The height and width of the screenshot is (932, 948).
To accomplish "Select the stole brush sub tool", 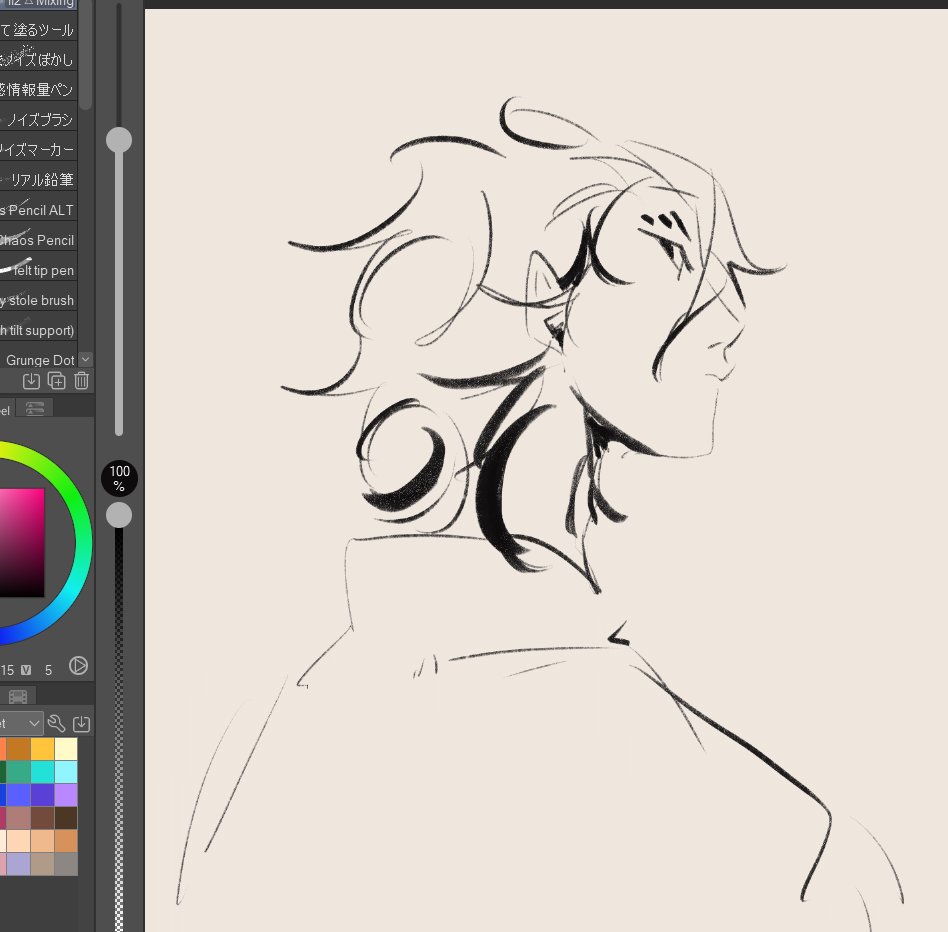I will (39, 300).
